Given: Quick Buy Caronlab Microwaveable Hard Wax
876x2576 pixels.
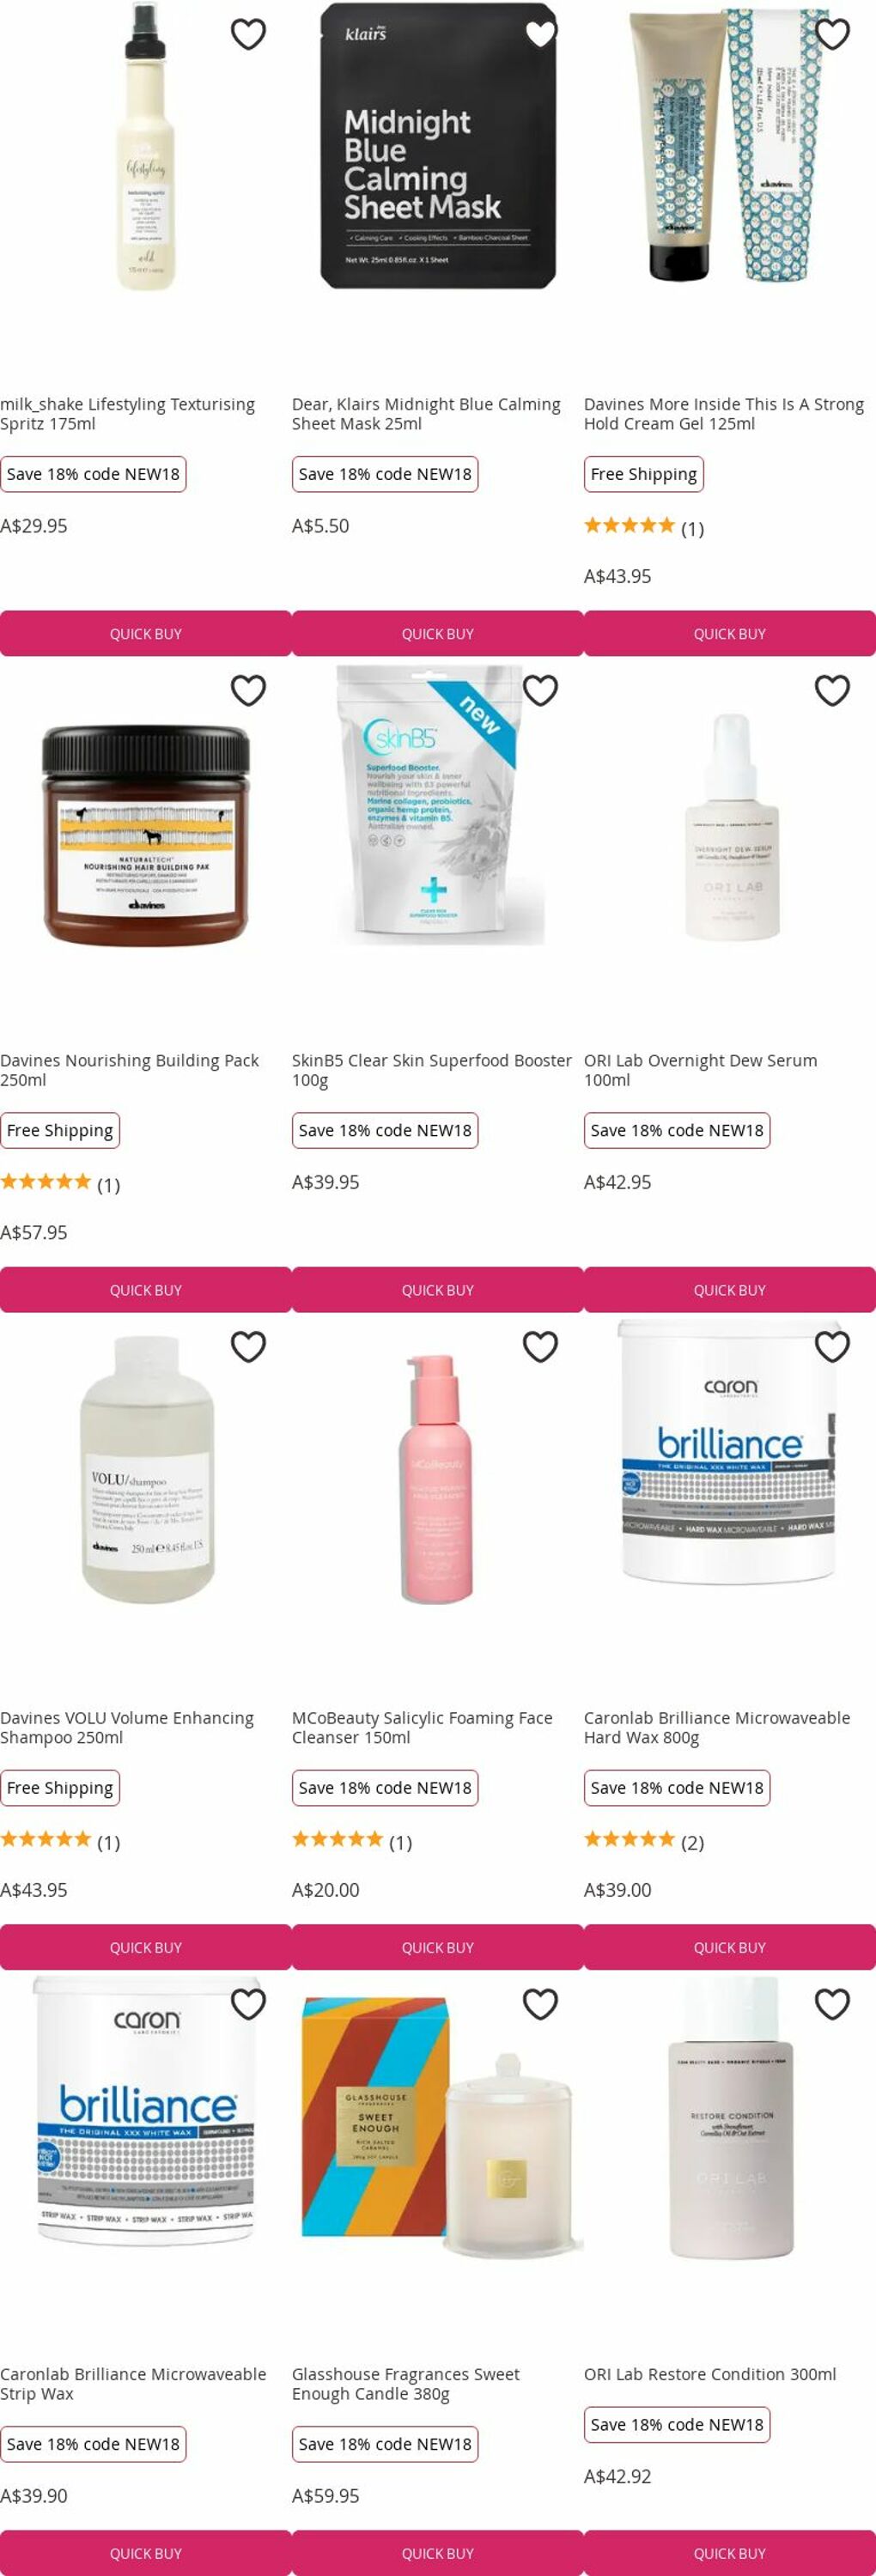Looking at the screenshot, I should [x=730, y=1947].
